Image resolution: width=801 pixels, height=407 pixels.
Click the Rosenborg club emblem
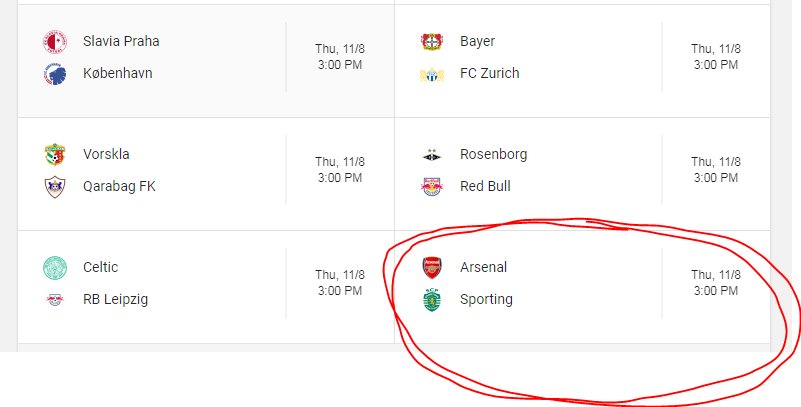[432, 155]
